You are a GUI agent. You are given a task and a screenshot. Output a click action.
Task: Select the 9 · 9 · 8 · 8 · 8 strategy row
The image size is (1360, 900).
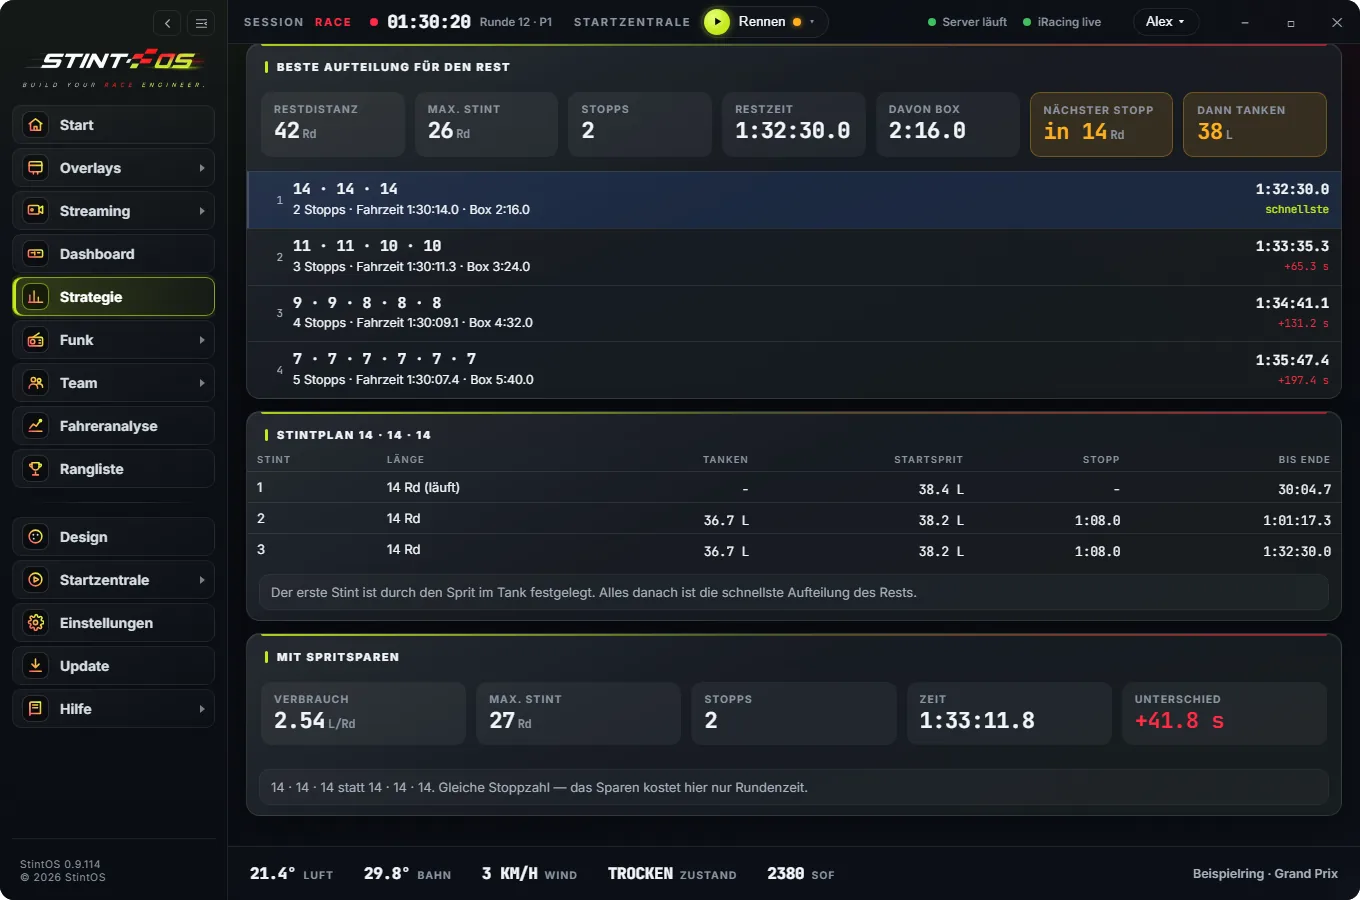(x=794, y=313)
